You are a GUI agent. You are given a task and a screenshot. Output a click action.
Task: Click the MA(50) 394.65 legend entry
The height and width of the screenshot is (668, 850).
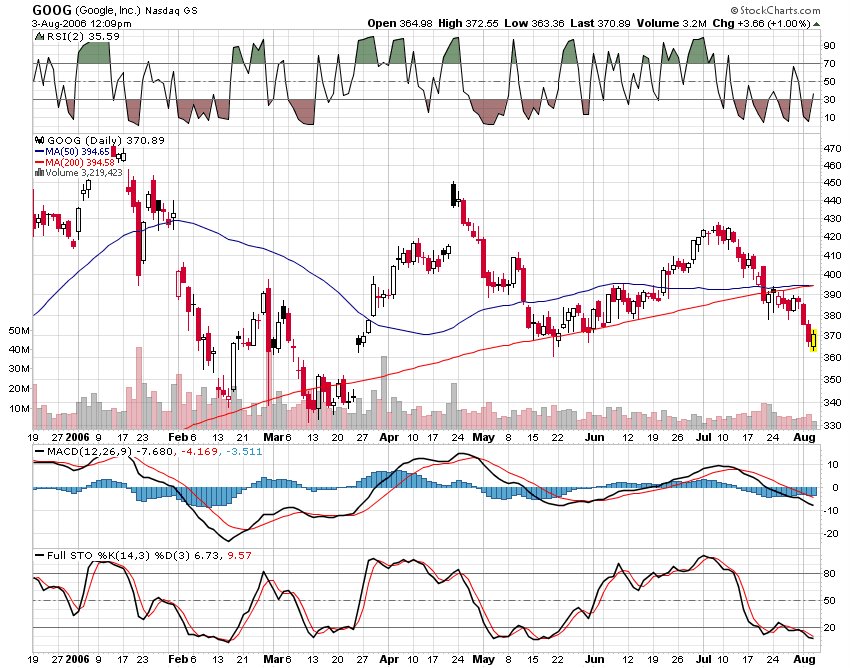(x=78, y=152)
